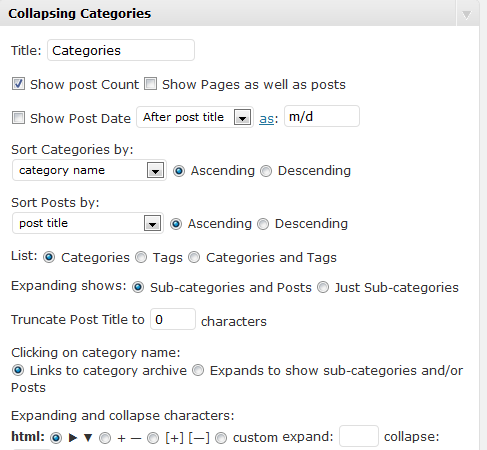
Task: Uncheck Show post Count checkbox
Action: 18,84
